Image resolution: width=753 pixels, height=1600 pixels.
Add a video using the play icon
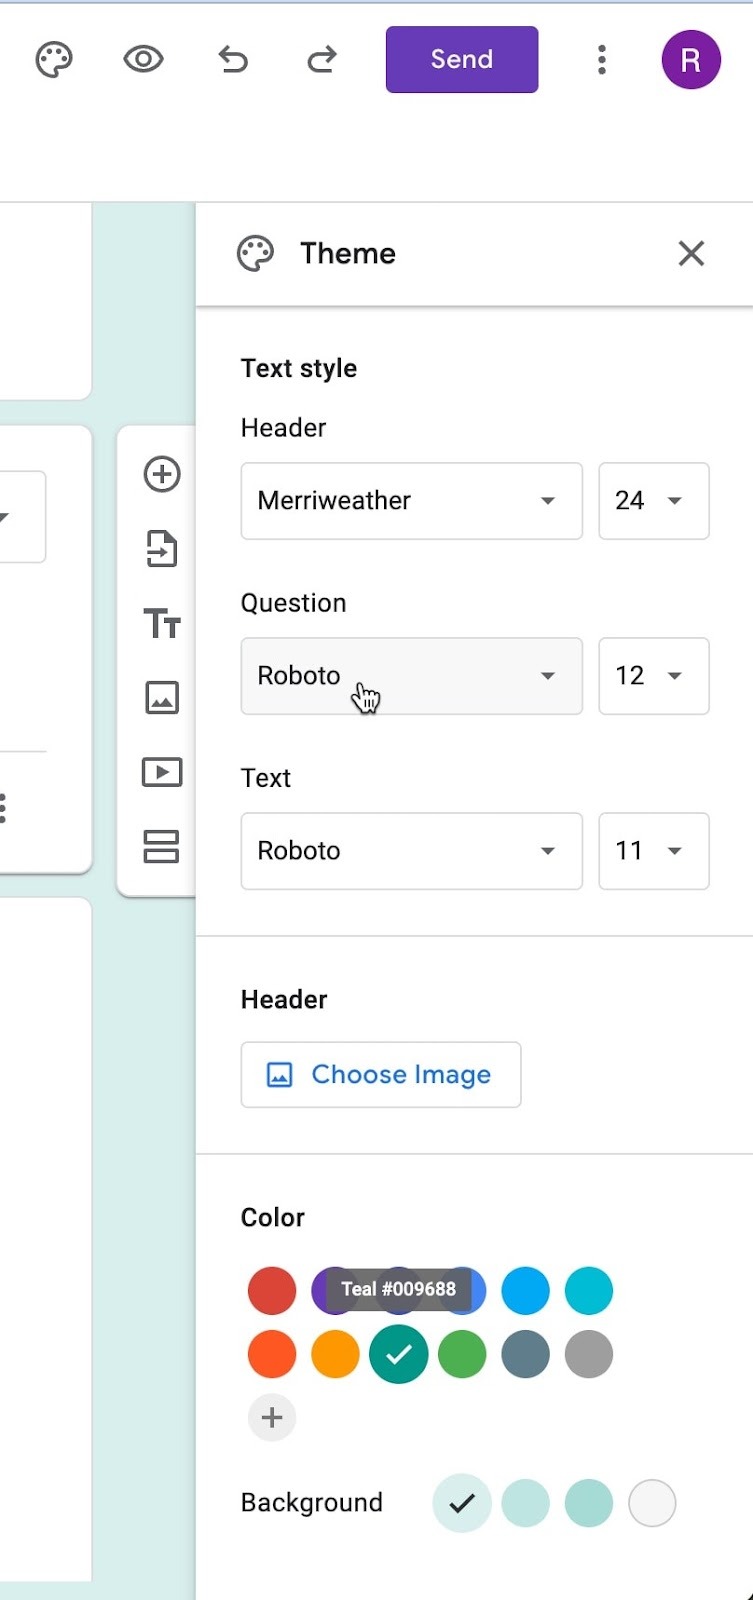pyautogui.click(x=162, y=772)
